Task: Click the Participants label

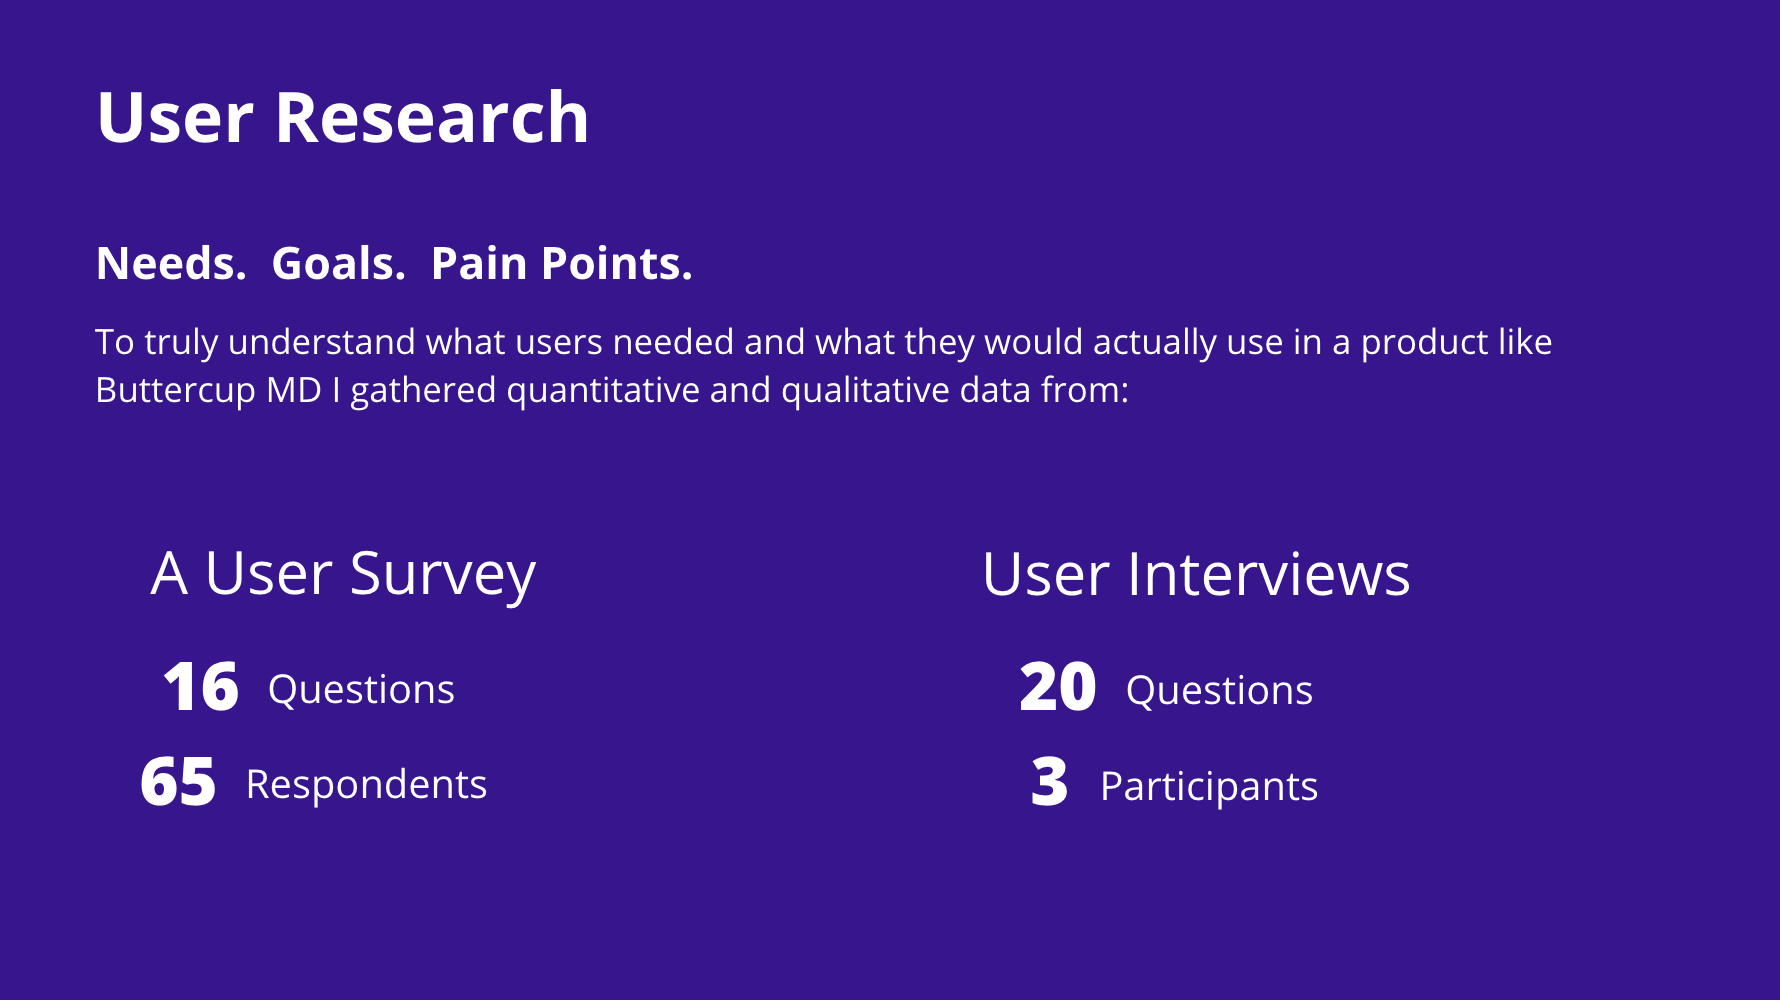Action: pyautogui.click(x=1209, y=787)
